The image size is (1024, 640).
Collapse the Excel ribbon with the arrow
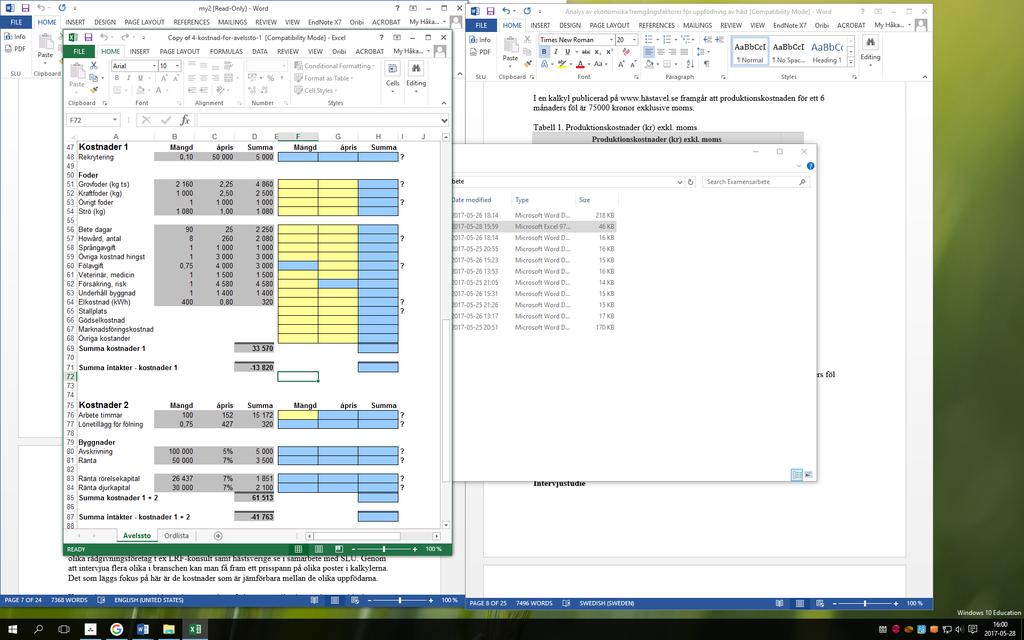pyautogui.click(x=443, y=103)
